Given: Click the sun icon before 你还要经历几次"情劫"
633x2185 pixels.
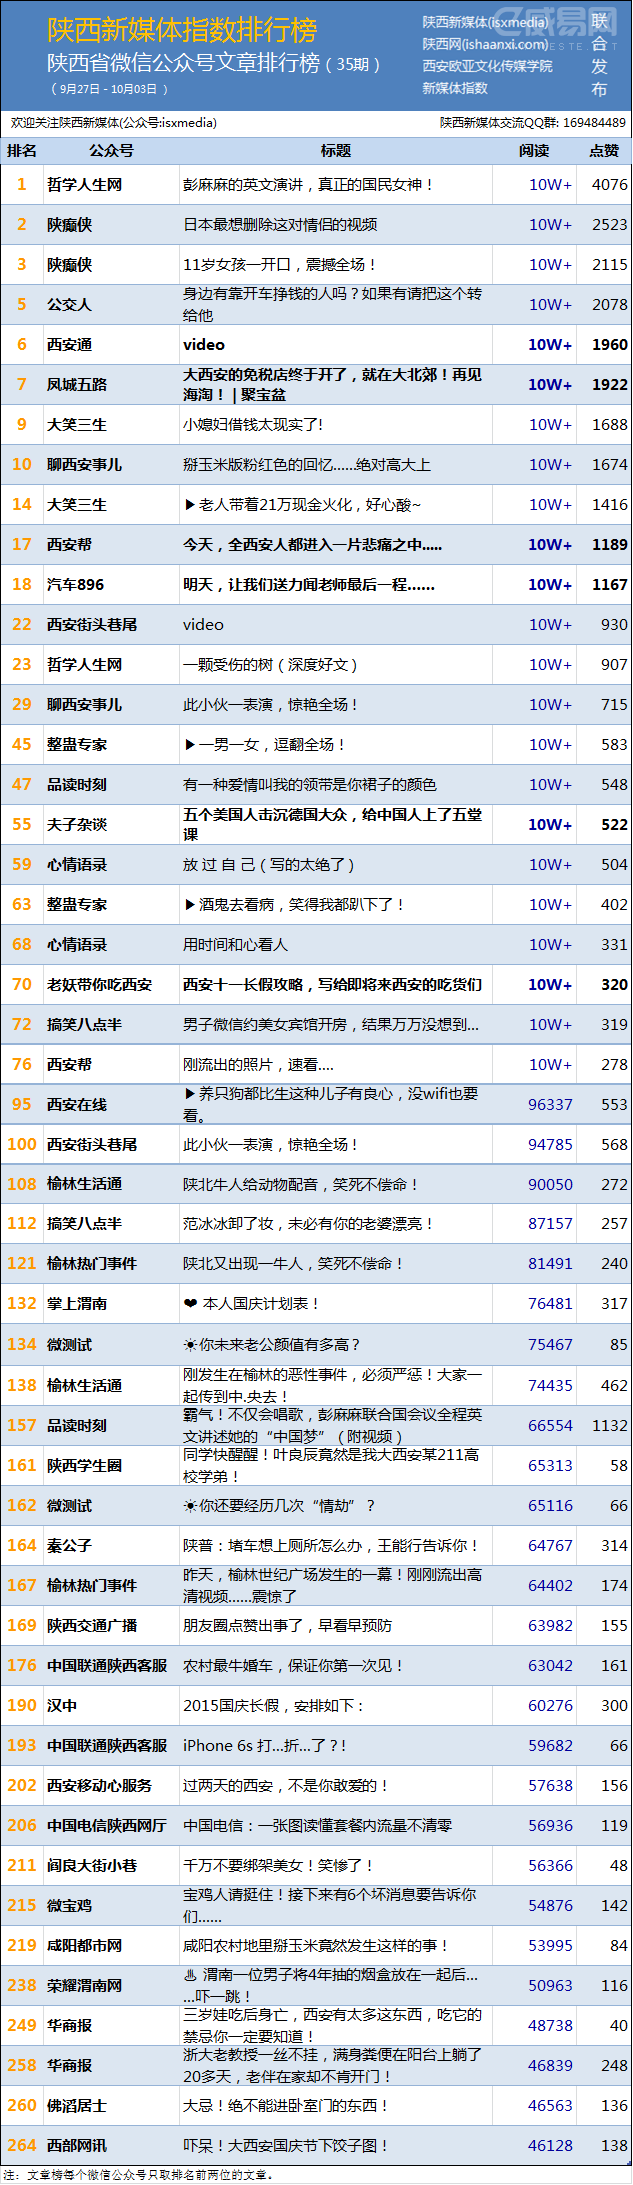Looking at the screenshot, I should tap(190, 1506).
